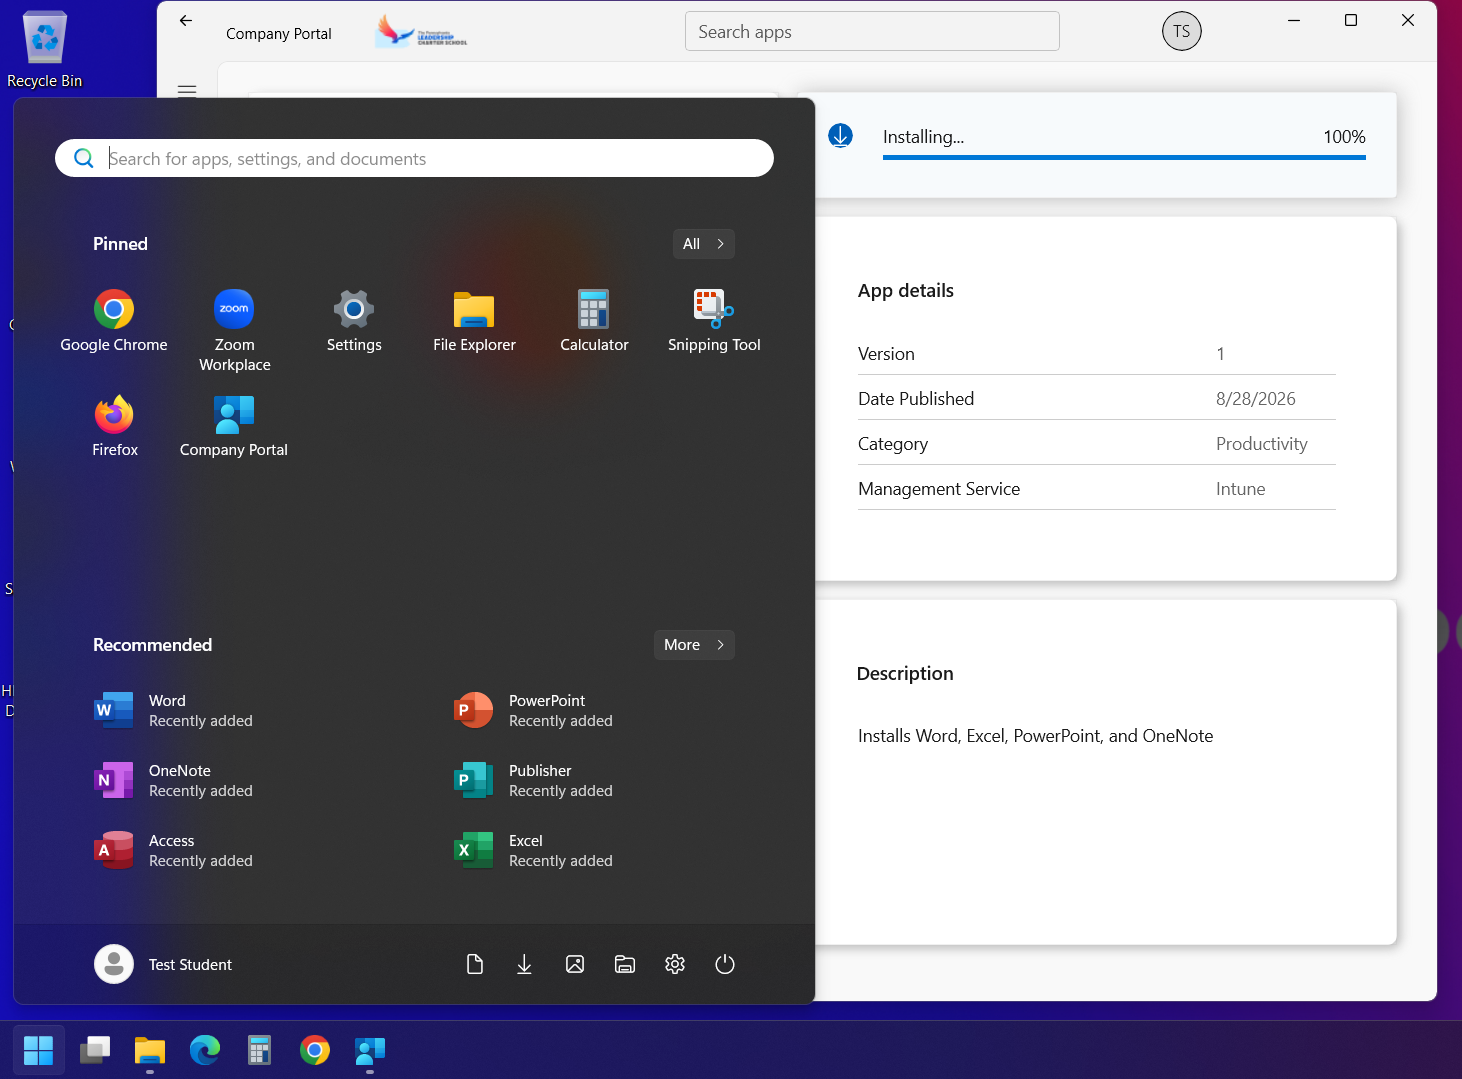This screenshot has width=1462, height=1079.
Task: Select the Productivity category value
Action: (x=1262, y=444)
